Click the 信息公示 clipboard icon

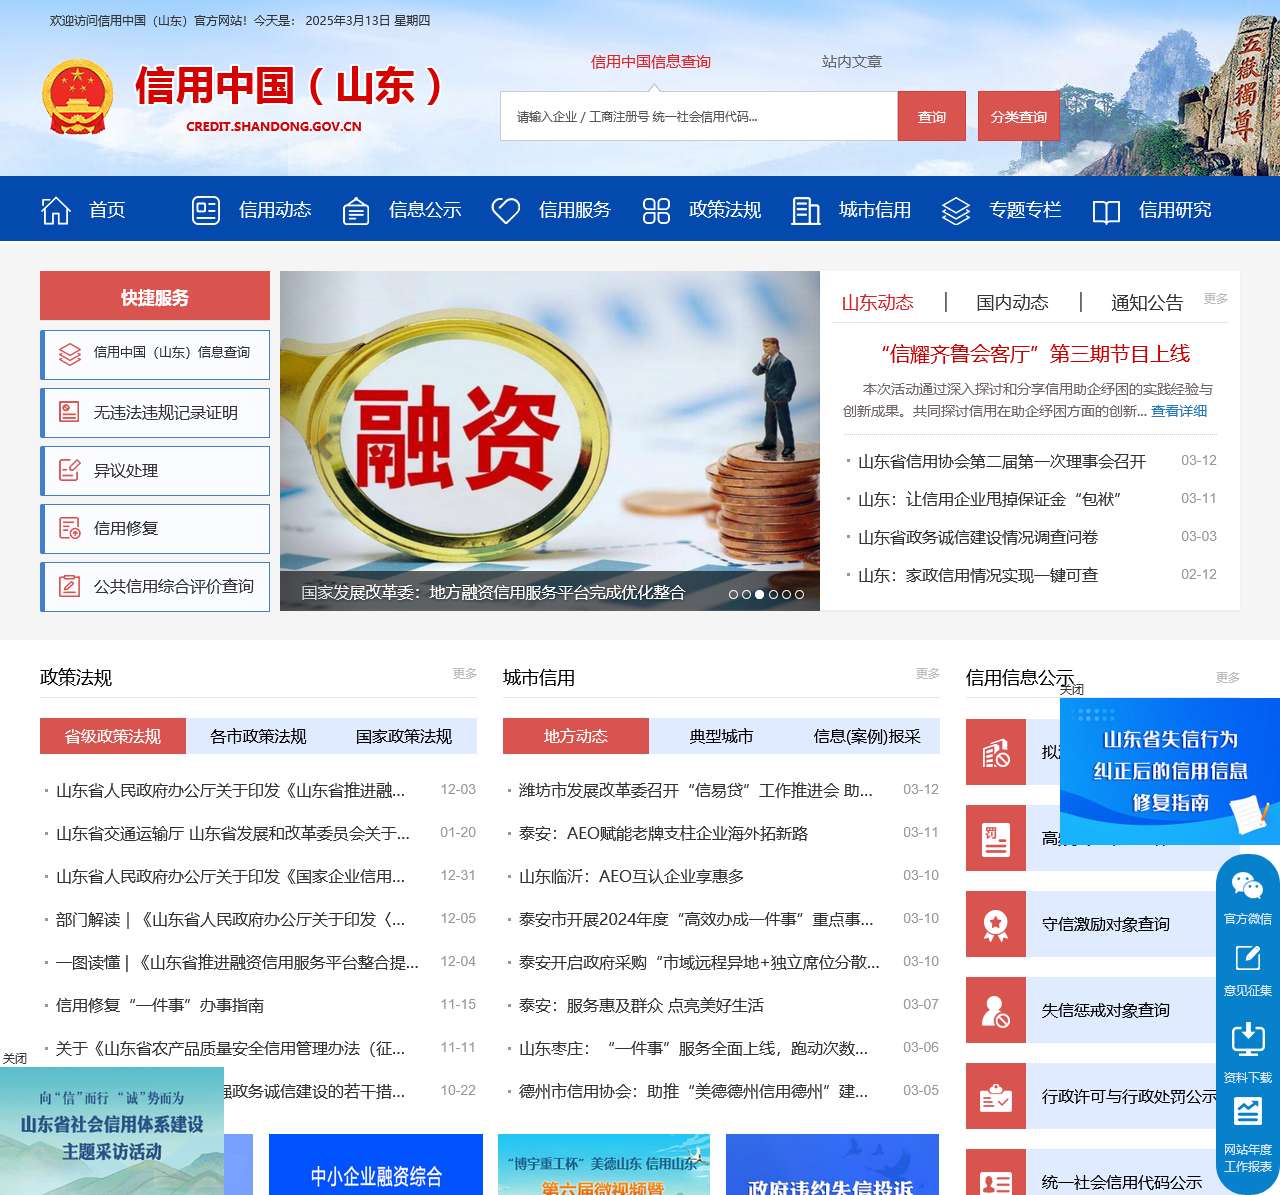tap(356, 211)
